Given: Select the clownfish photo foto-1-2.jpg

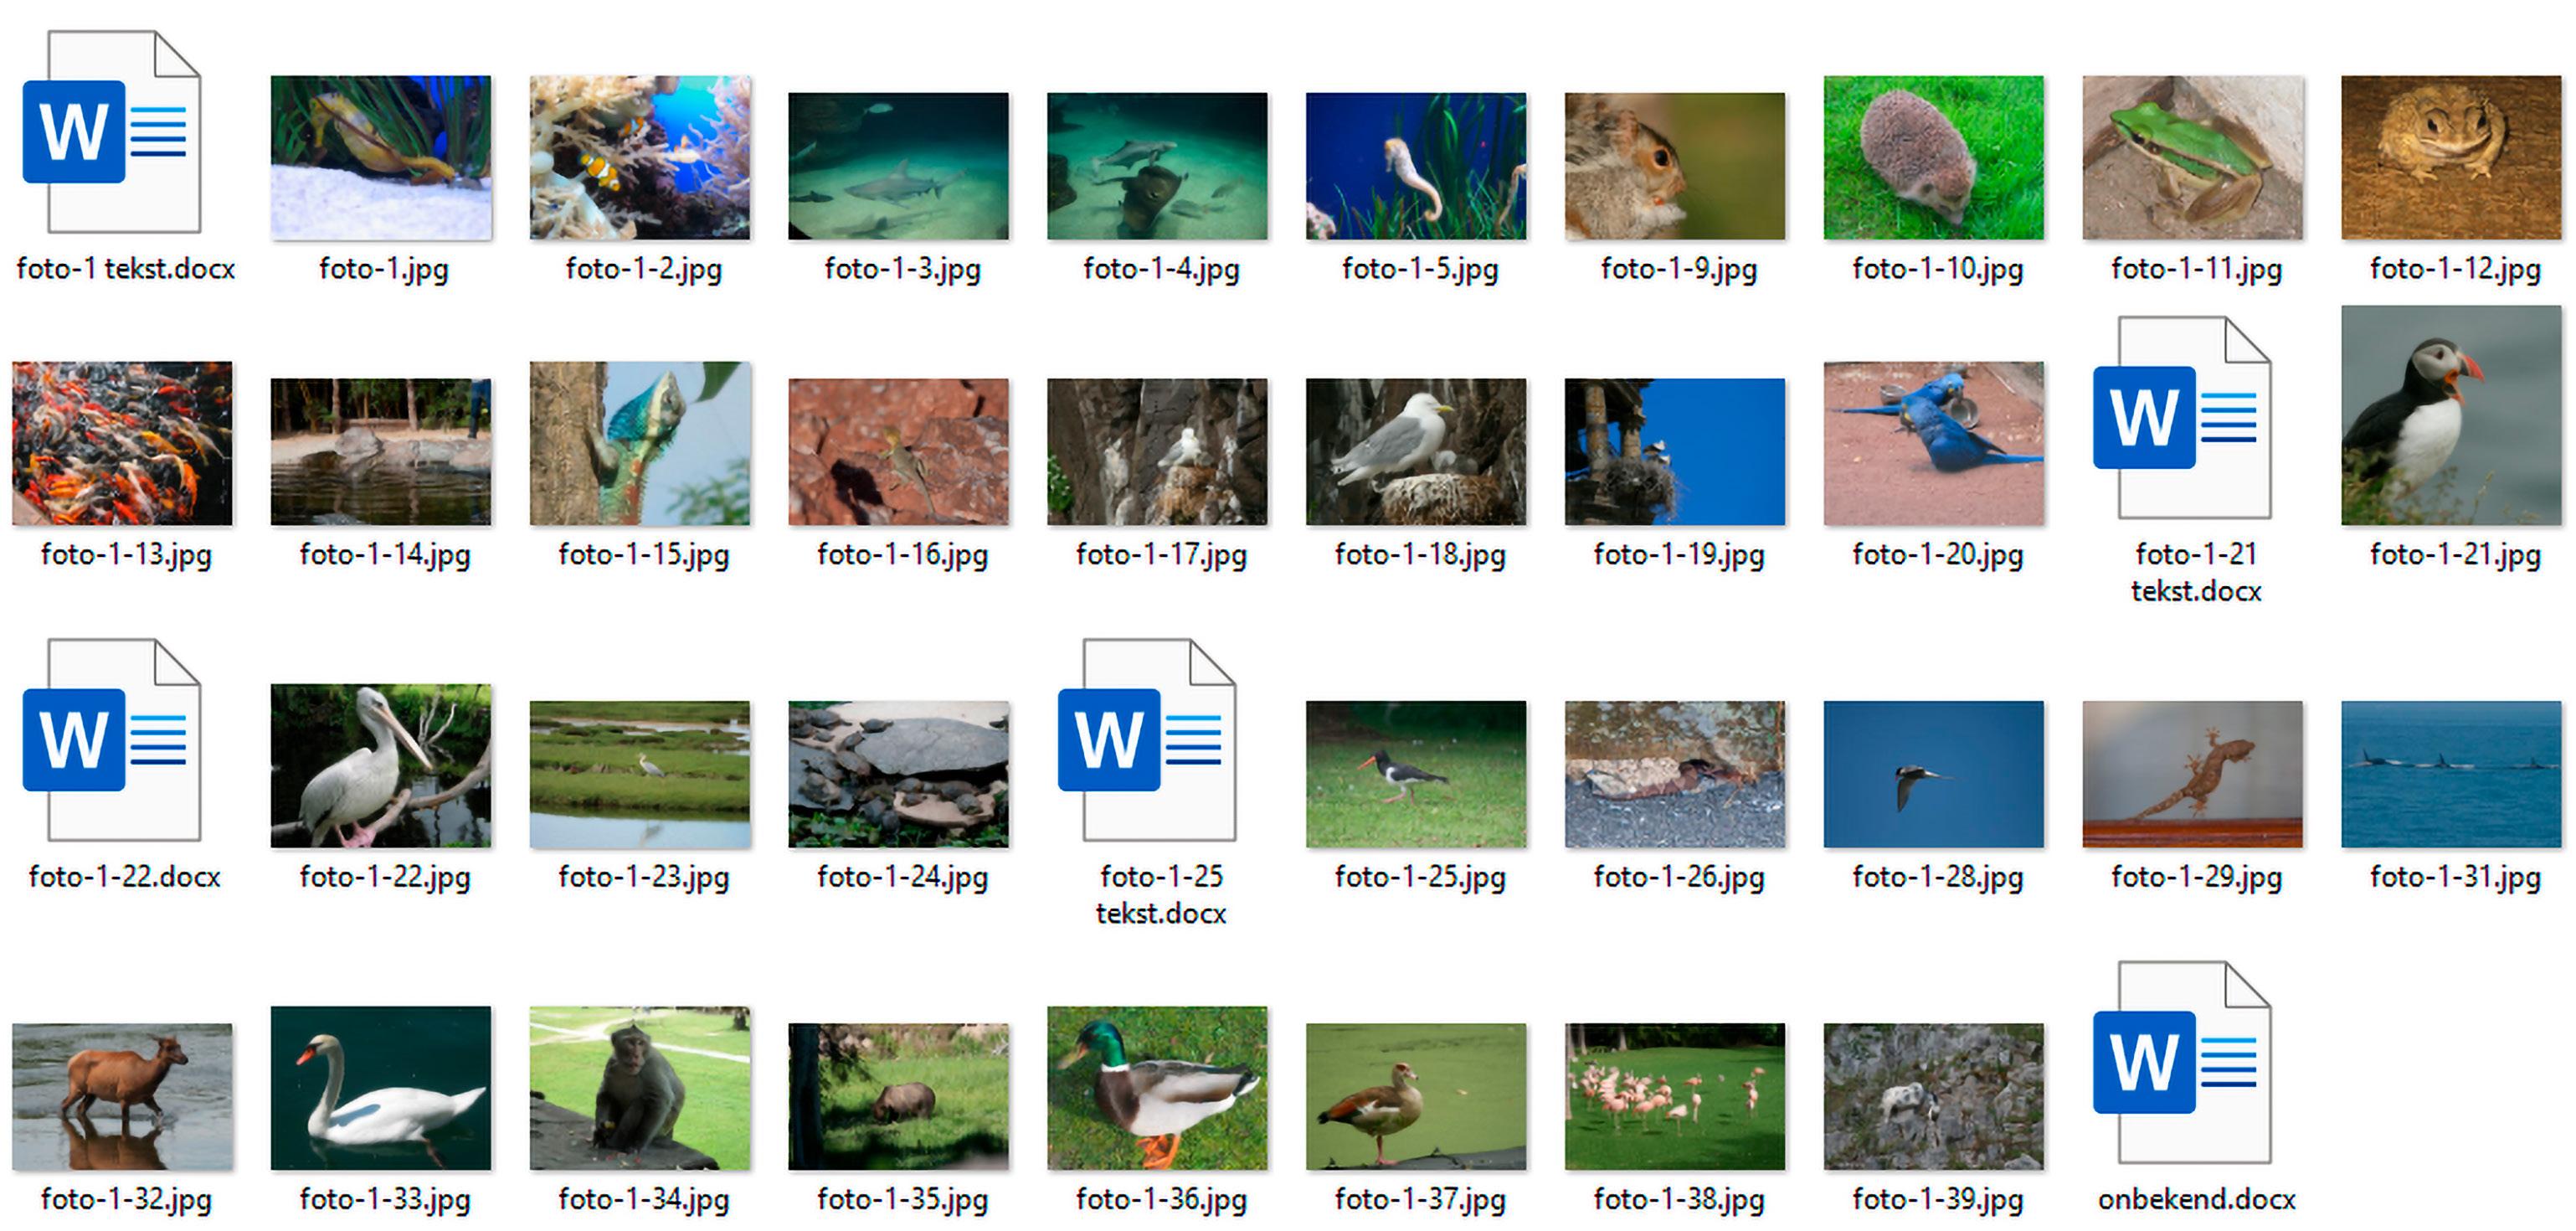Looking at the screenshot, I should (x=640, y=158).
